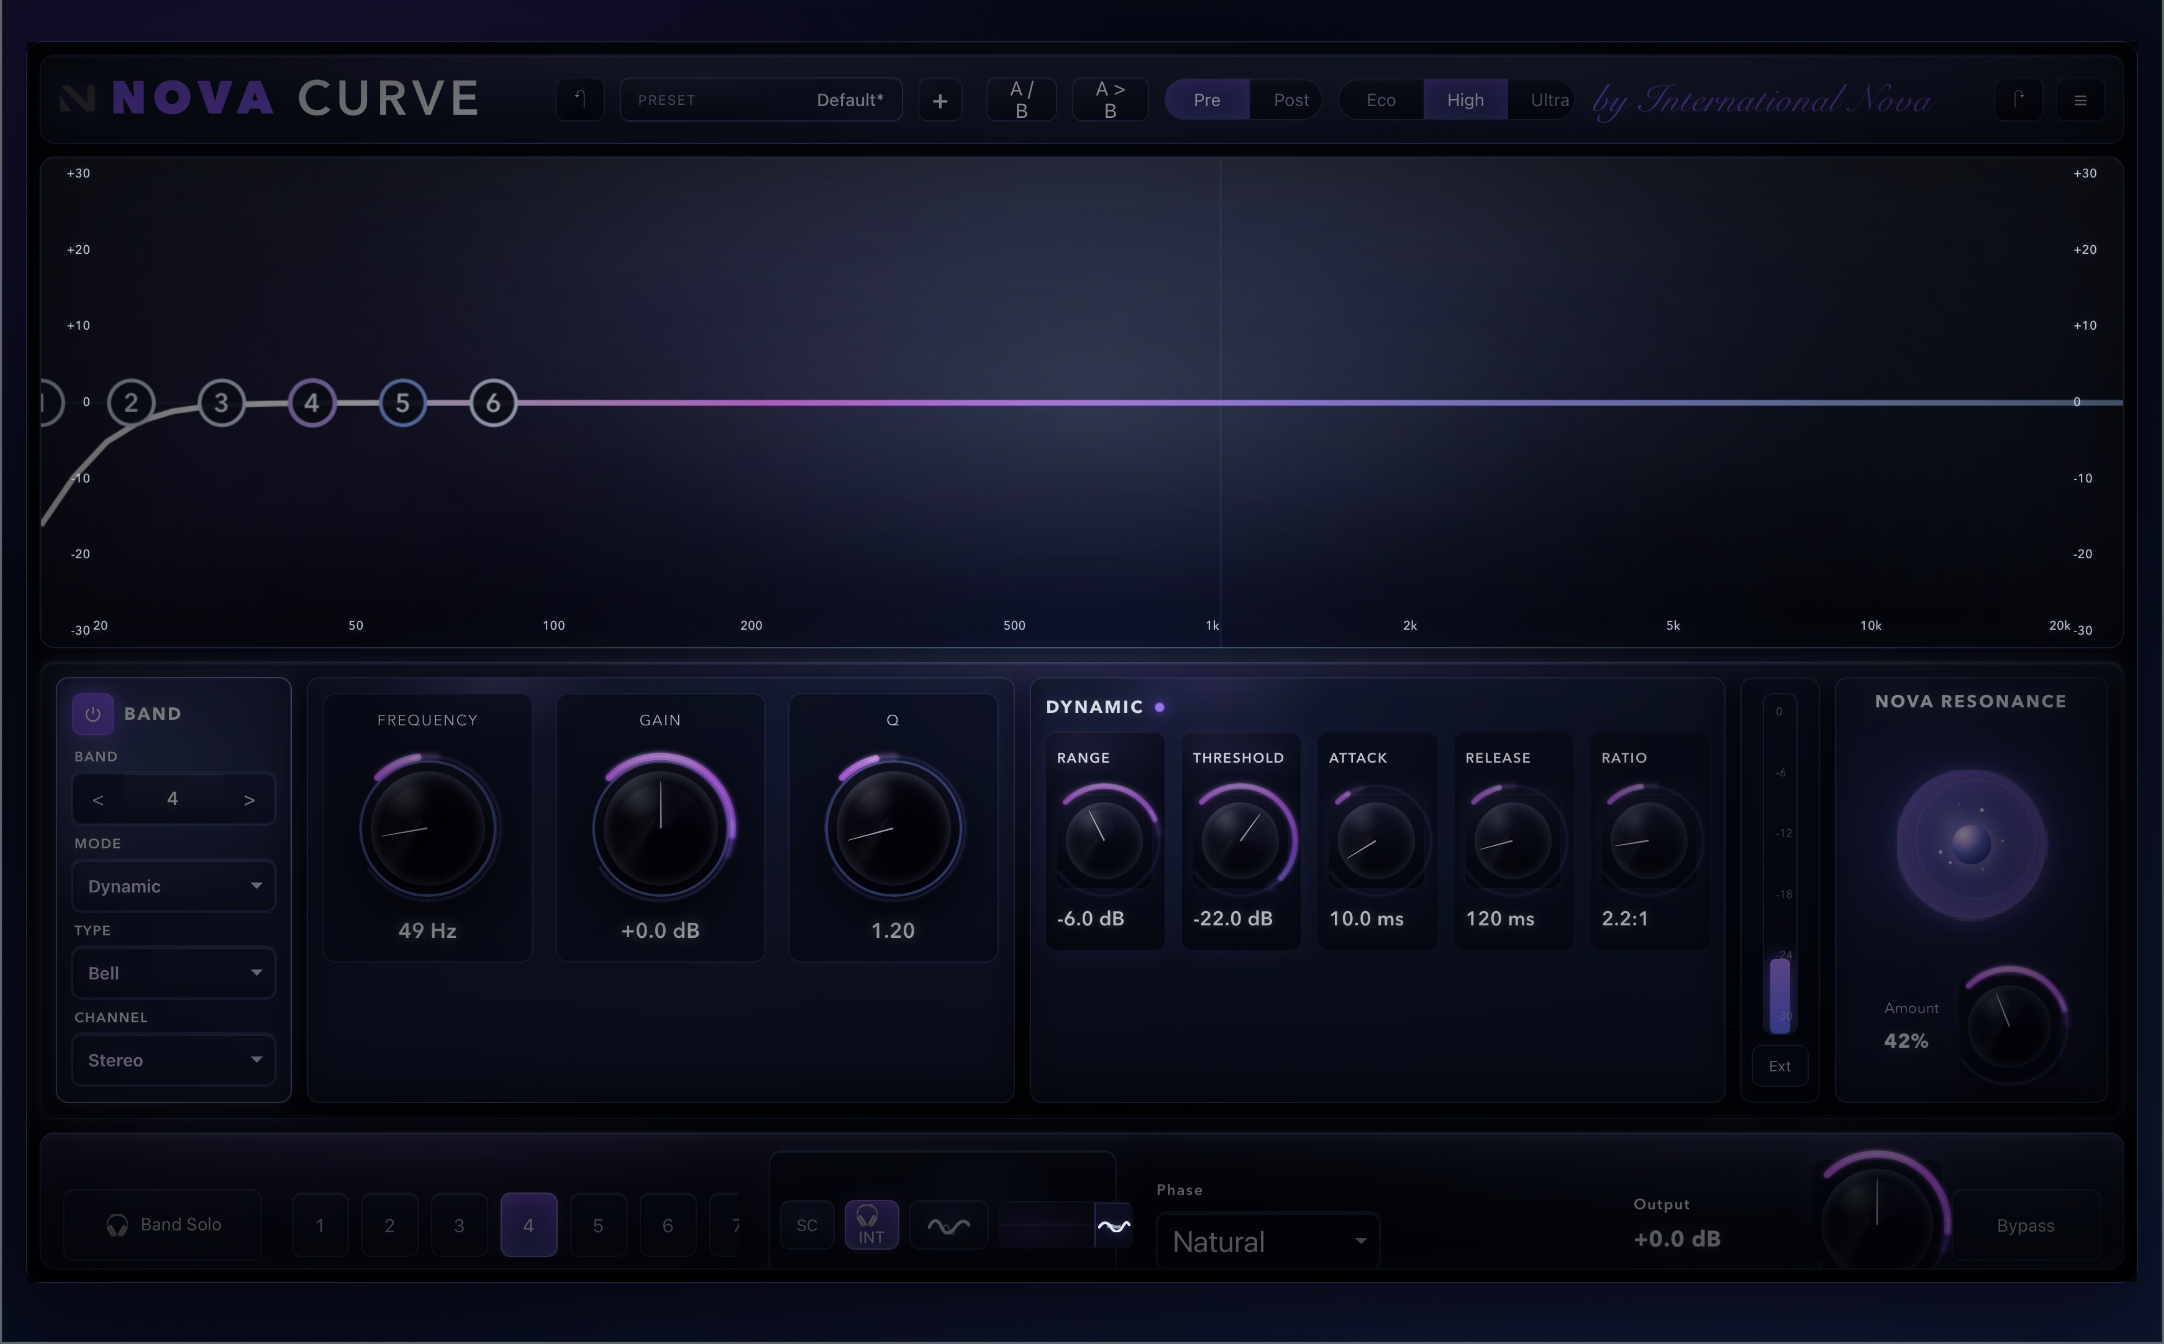Click the A / B compare button
Viewport: 2164px width, 1344px height.
pyautogui.click(x=1022, y=100)
